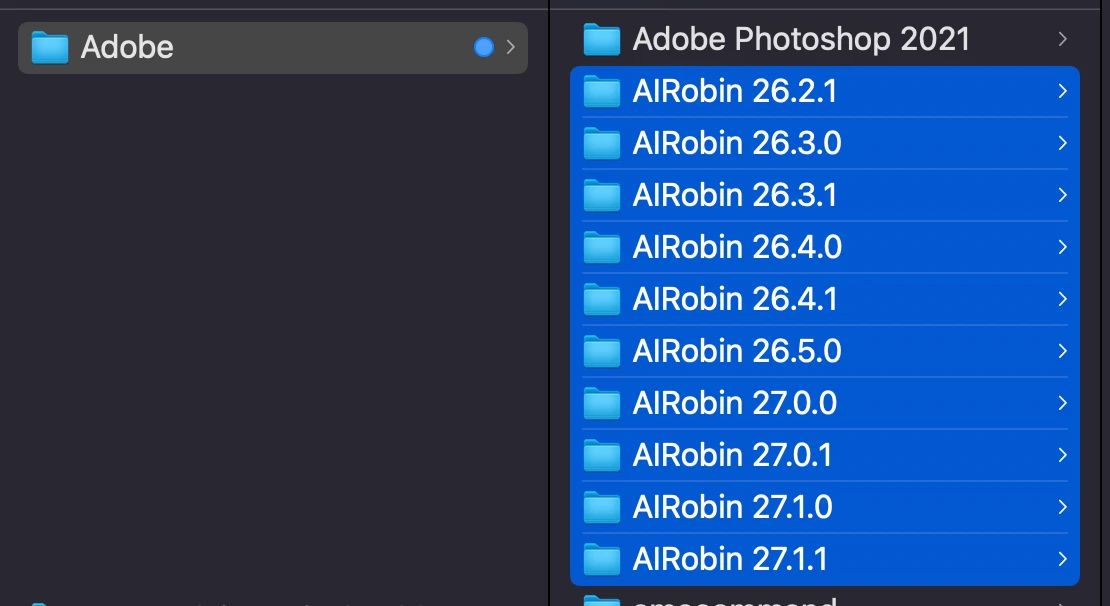Click the AIRobin 26.2.1 name text
The width and height of the screenshot is (1110, 606).
[735, 91]
